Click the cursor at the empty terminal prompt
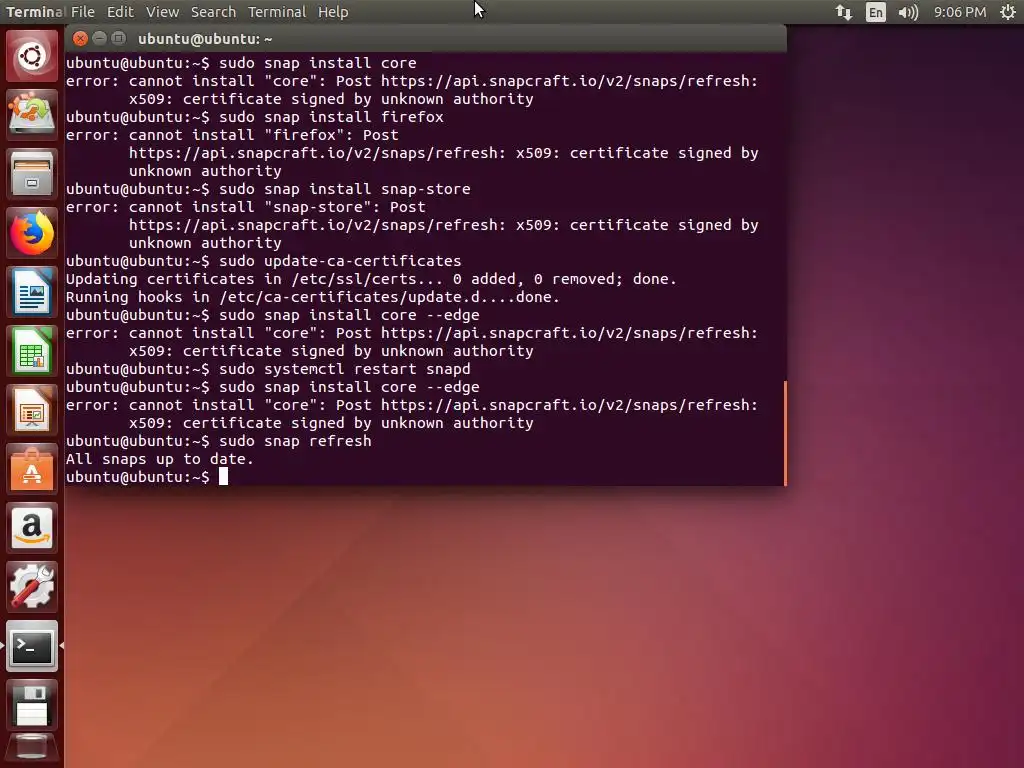 tap(223, 477)
